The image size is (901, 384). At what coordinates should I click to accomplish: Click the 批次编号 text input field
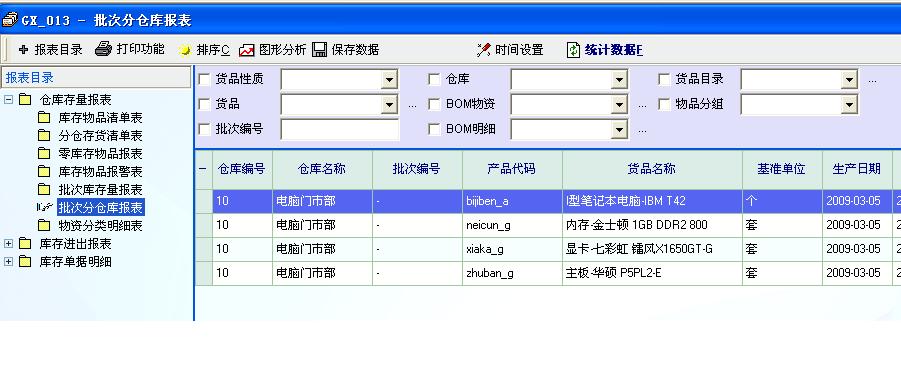pos(340,129)
